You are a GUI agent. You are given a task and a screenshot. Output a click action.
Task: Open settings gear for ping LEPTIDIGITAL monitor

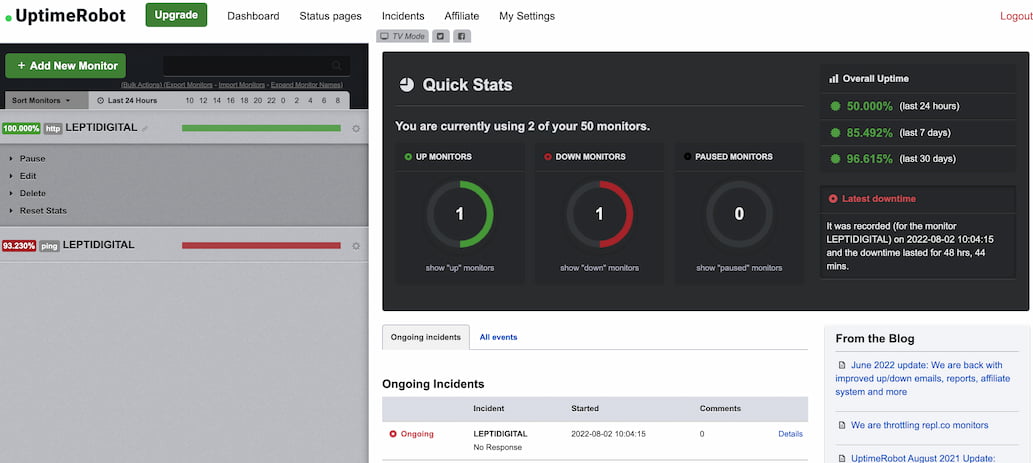356,246
